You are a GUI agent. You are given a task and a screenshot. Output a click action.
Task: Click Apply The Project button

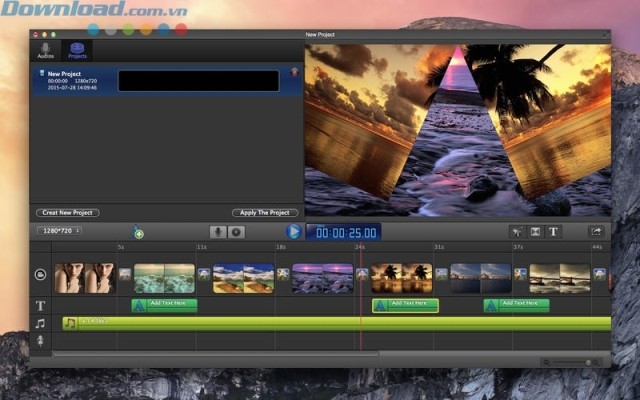[x=266, y=213]
